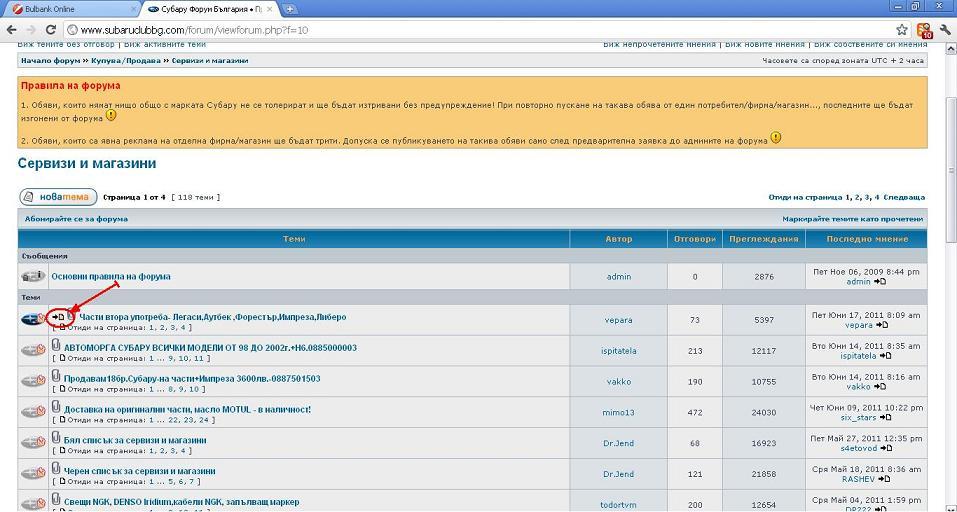
Task: Click the locked announcement icon for Основни правила
Action: tap(33, 276)
